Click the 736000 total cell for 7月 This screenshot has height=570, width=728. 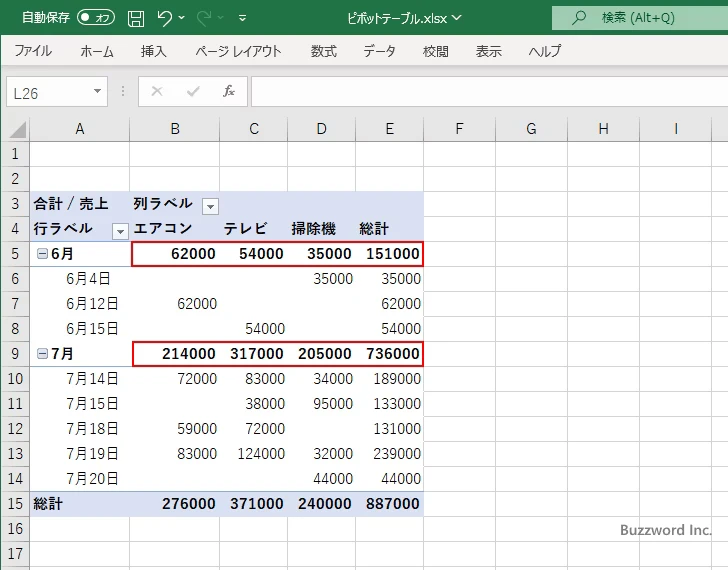coord(390,354)
